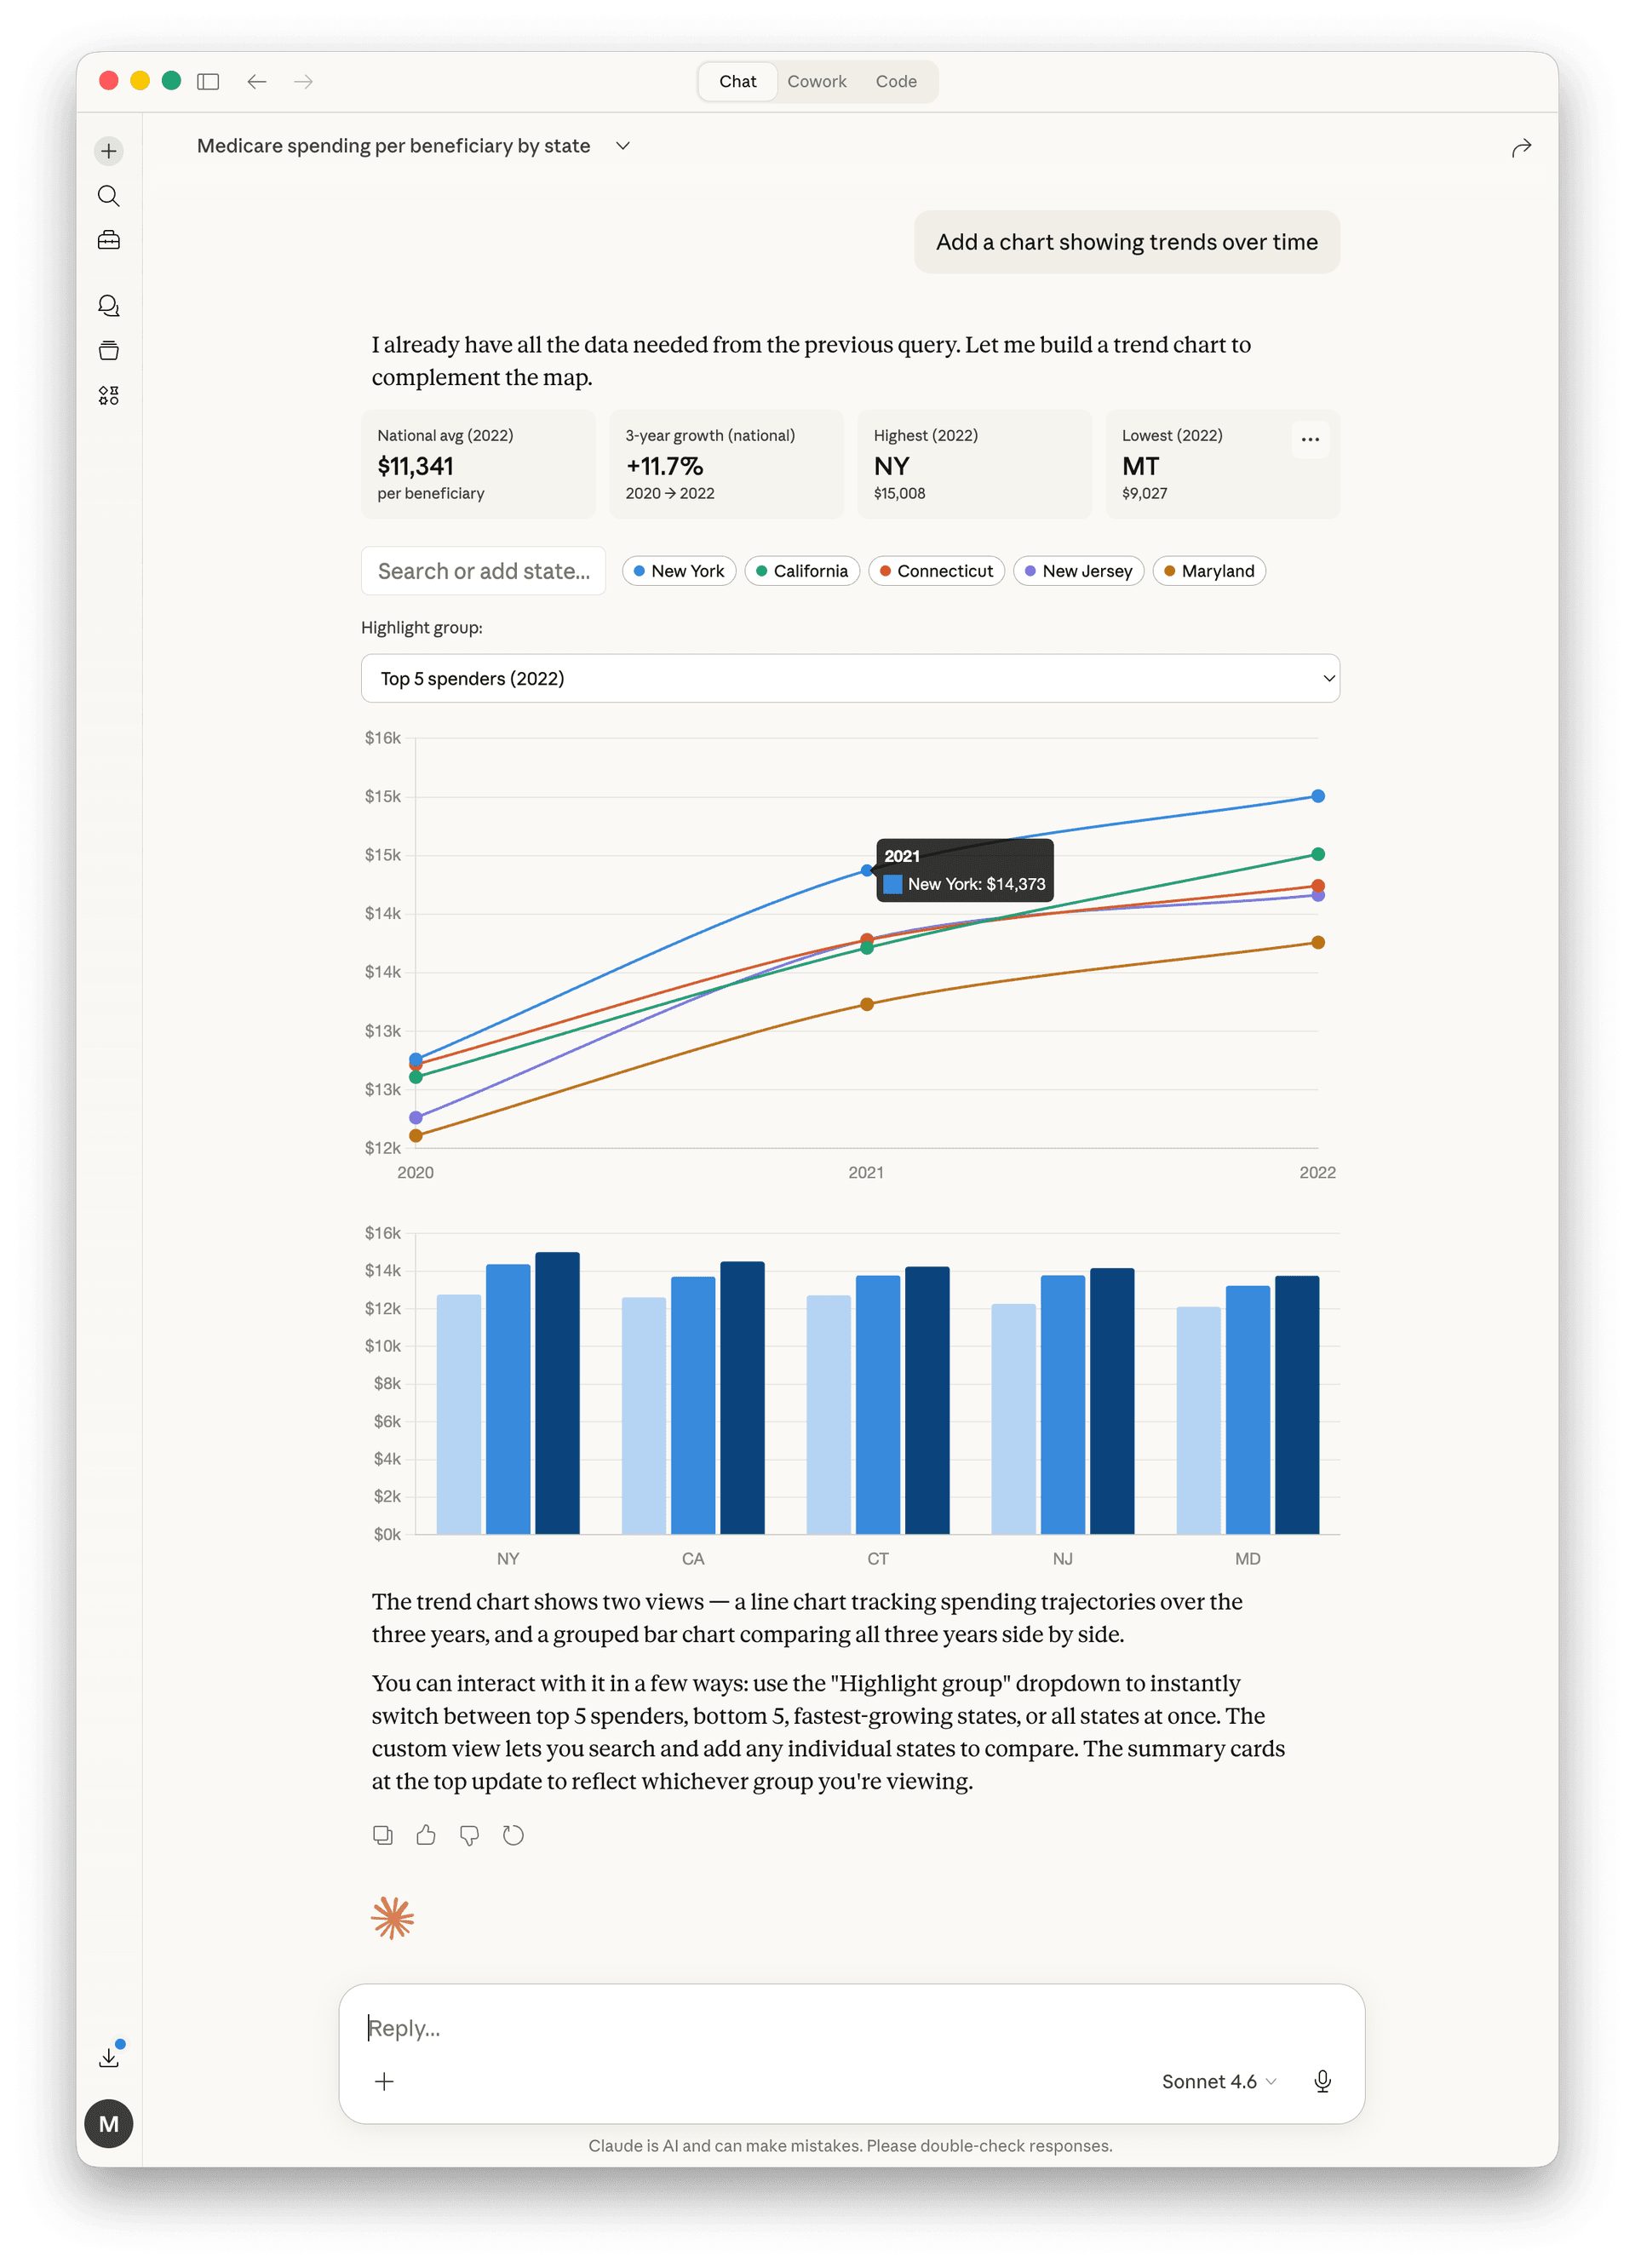Click the attach plus icon in reply box
Screen dimensions: 1635x2268
tap(384, 2081)
